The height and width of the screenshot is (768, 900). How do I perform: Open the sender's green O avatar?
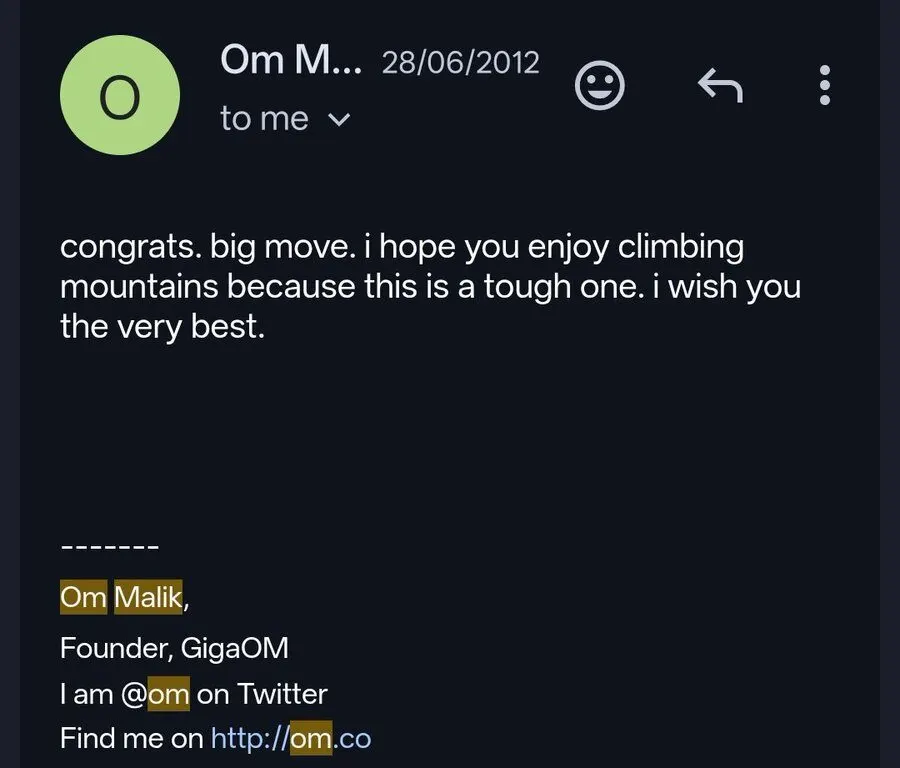pos(120,95)
